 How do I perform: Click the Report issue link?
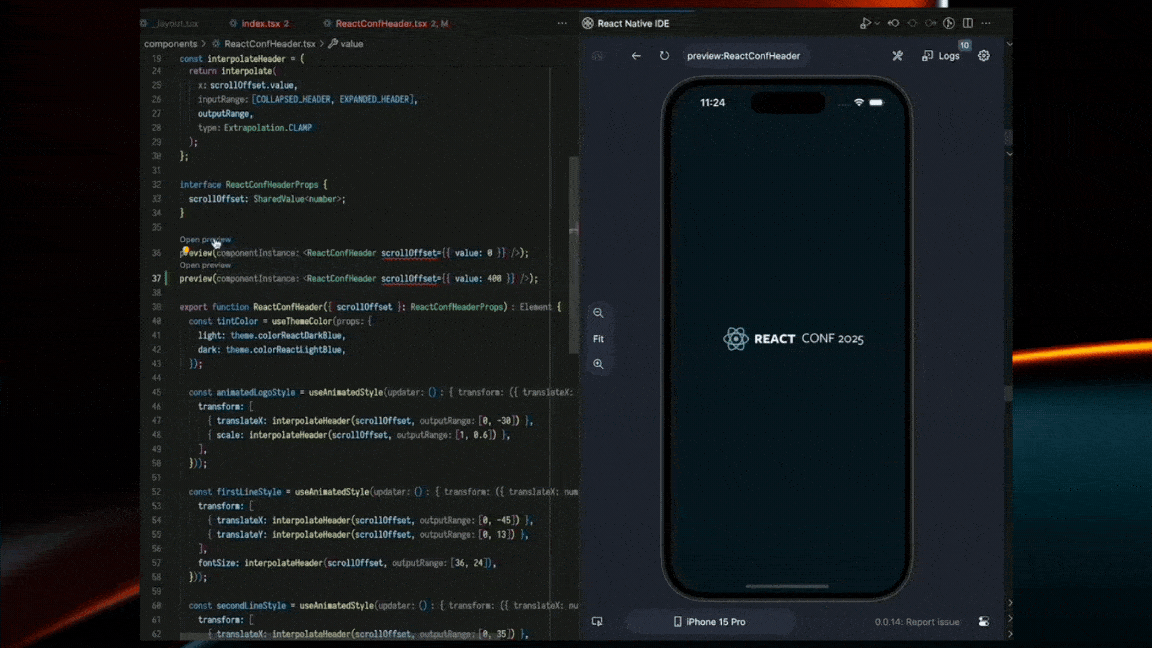tap(917, 622)
